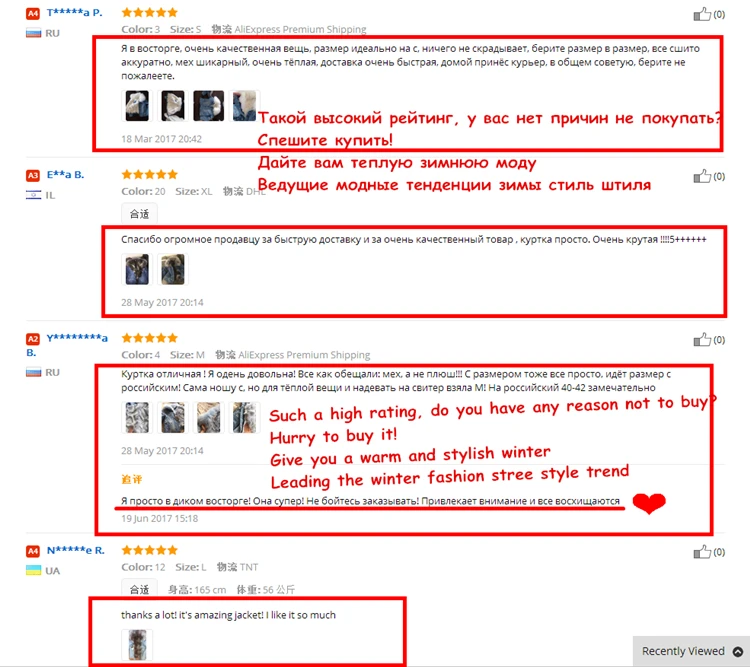Open reviewer profile E**a B.
The image size is (750, 667).
66,175
